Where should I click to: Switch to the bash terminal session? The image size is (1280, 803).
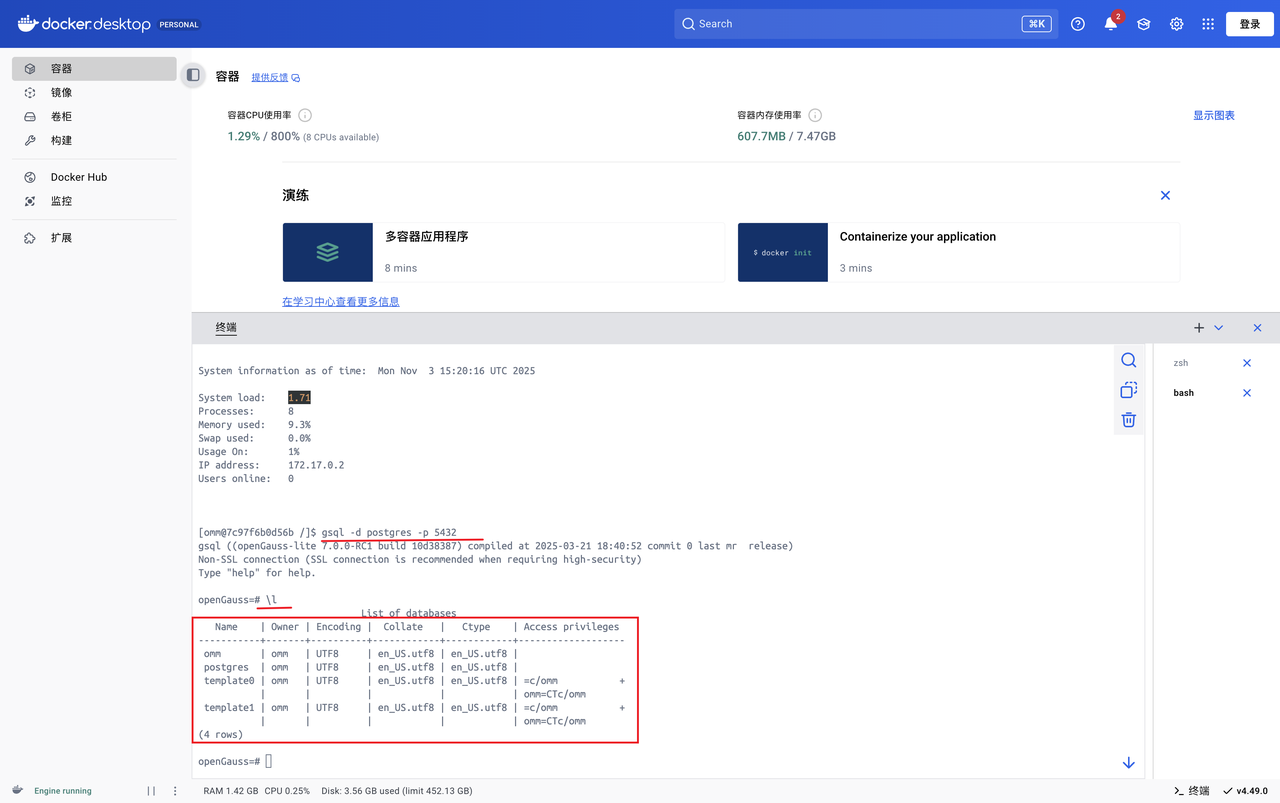click(x=1184, y=393)
